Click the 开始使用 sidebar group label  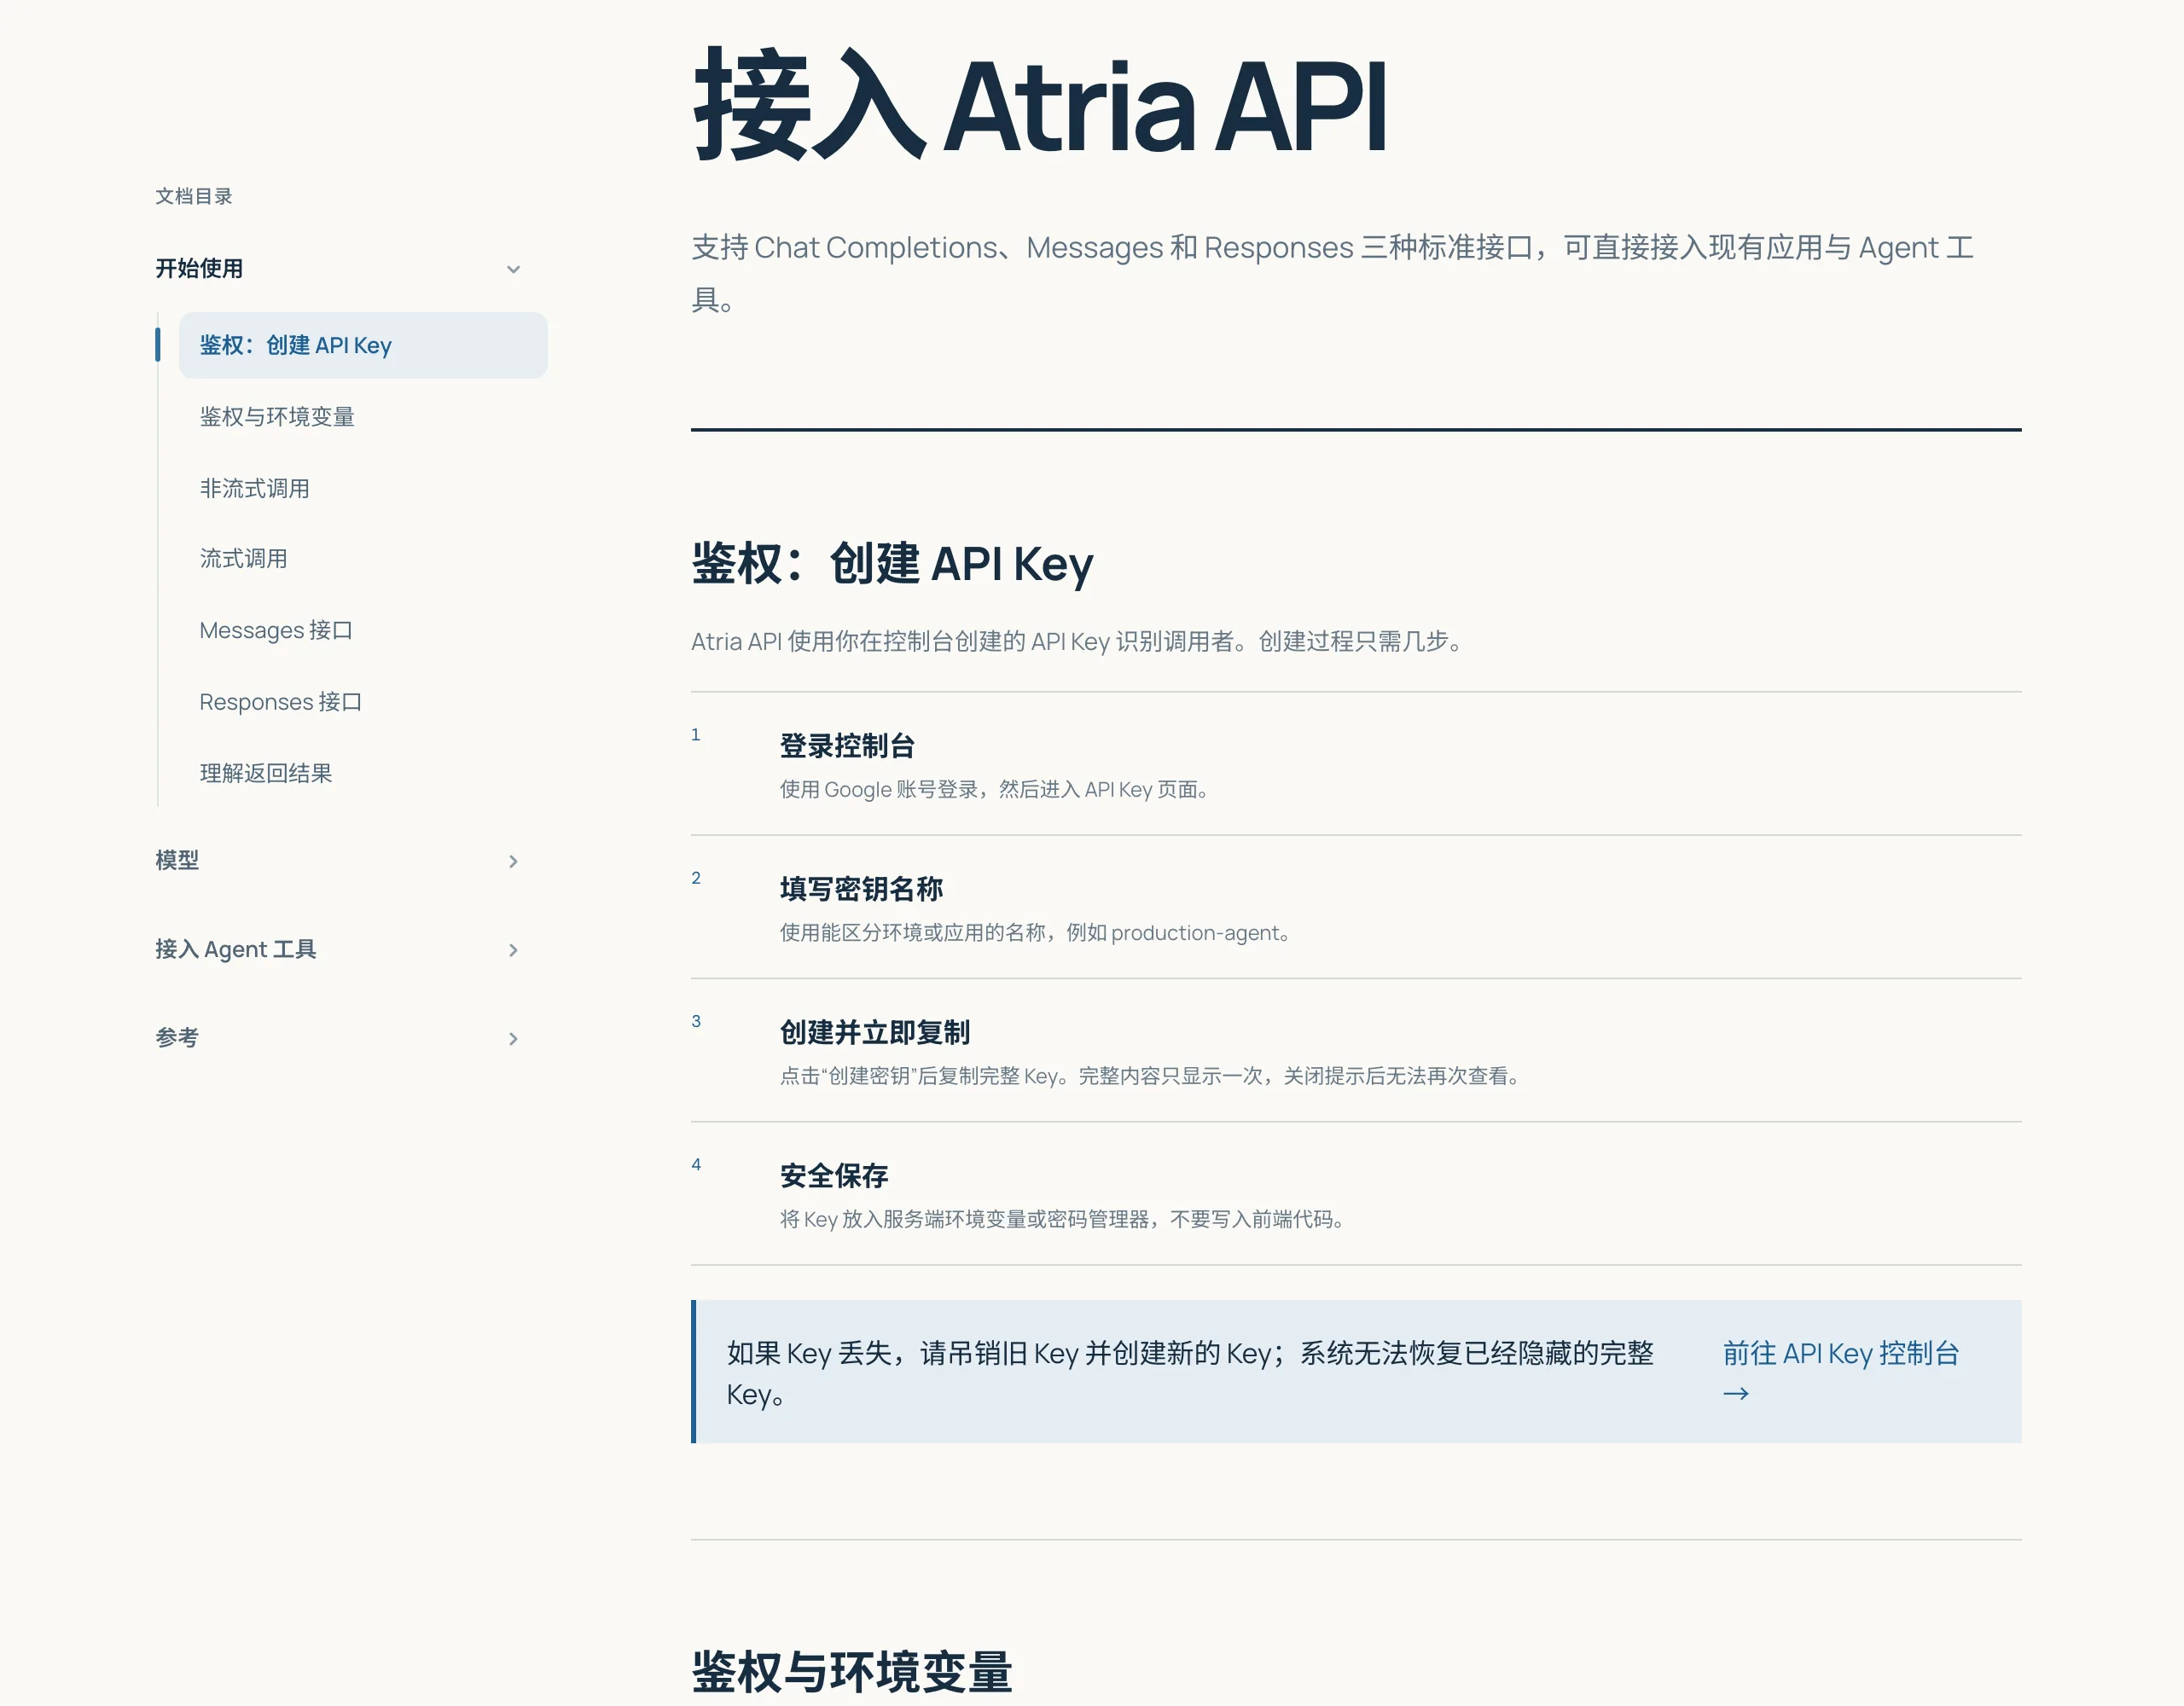pyautogui.click(x=199, y=268)
